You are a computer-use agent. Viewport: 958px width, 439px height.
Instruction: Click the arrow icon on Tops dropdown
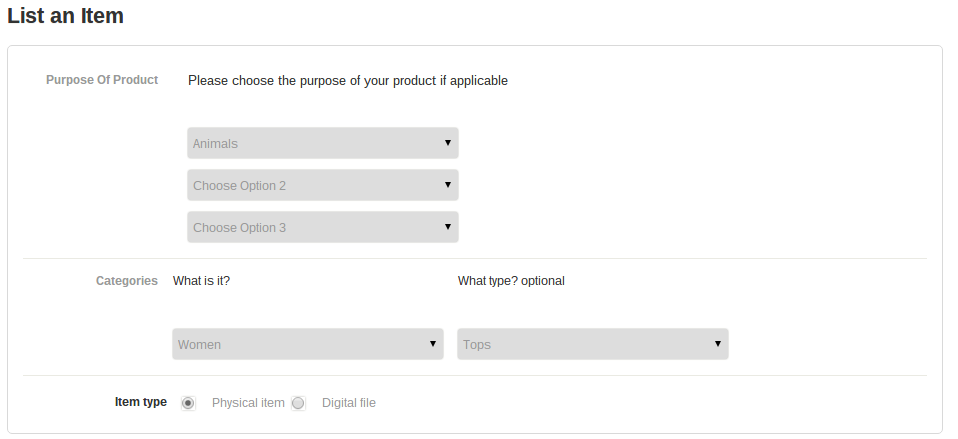(718, 344)
